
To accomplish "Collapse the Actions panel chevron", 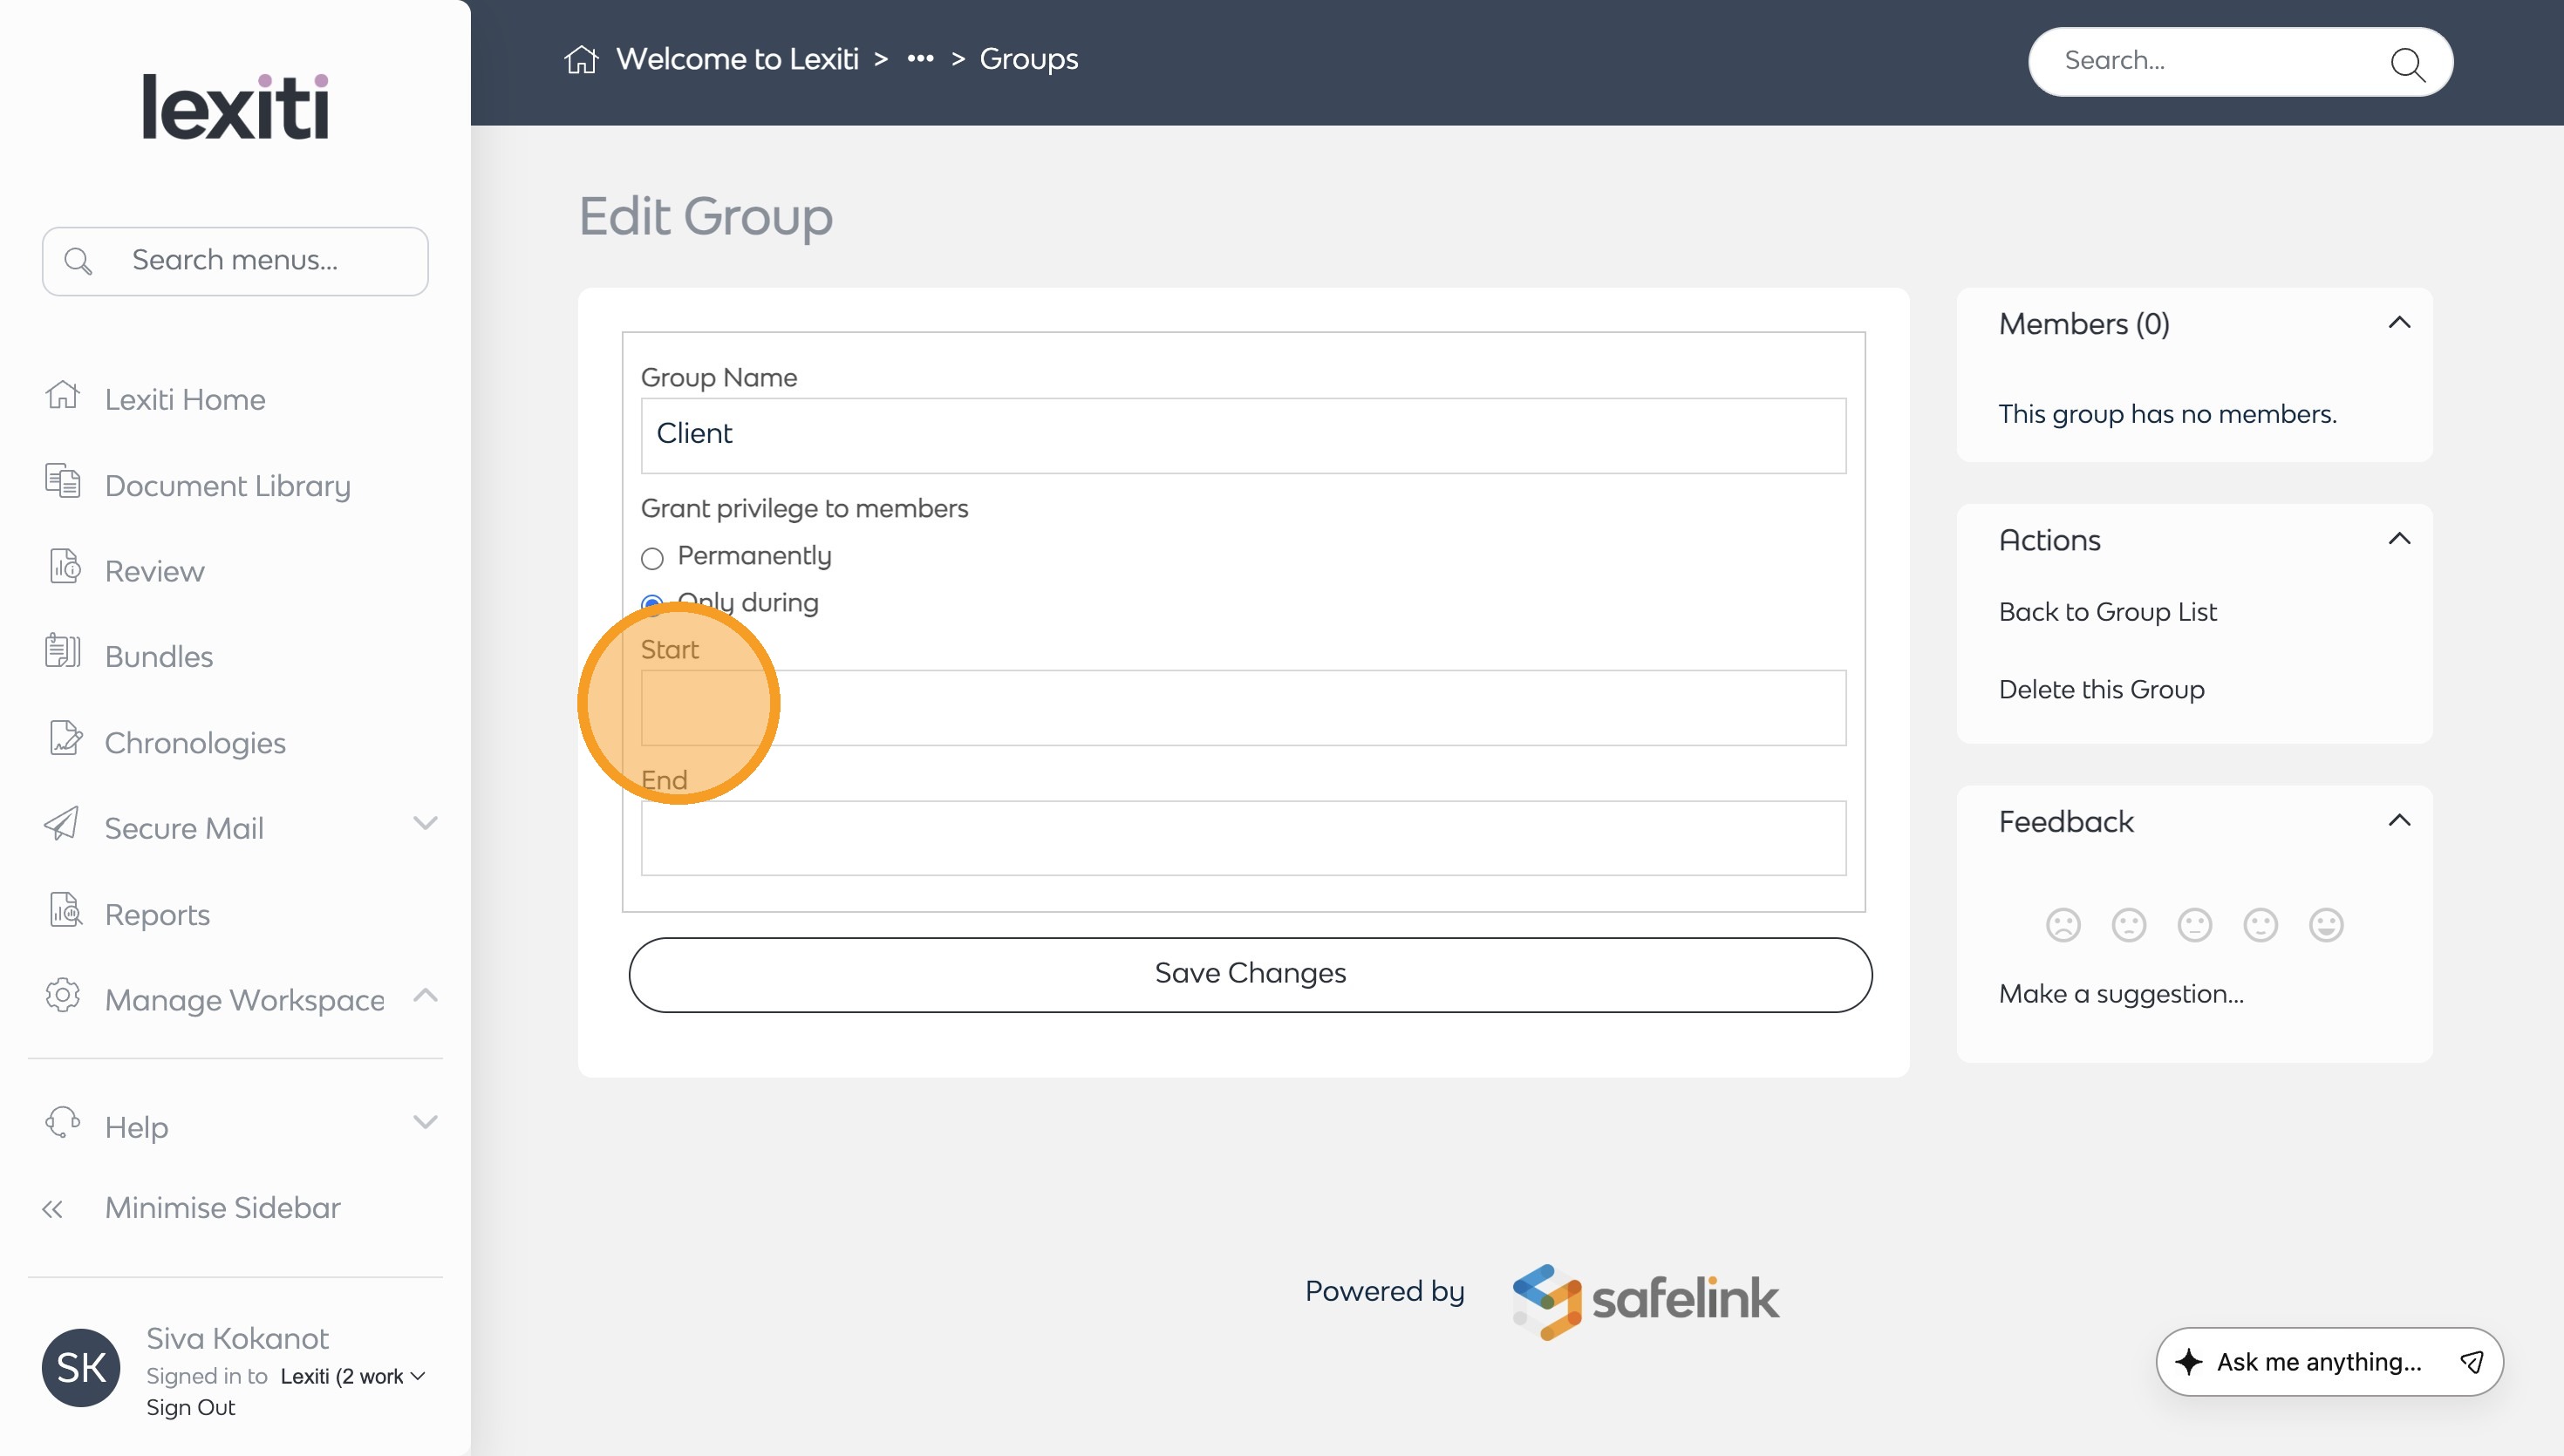I will tap(2399, 539).
